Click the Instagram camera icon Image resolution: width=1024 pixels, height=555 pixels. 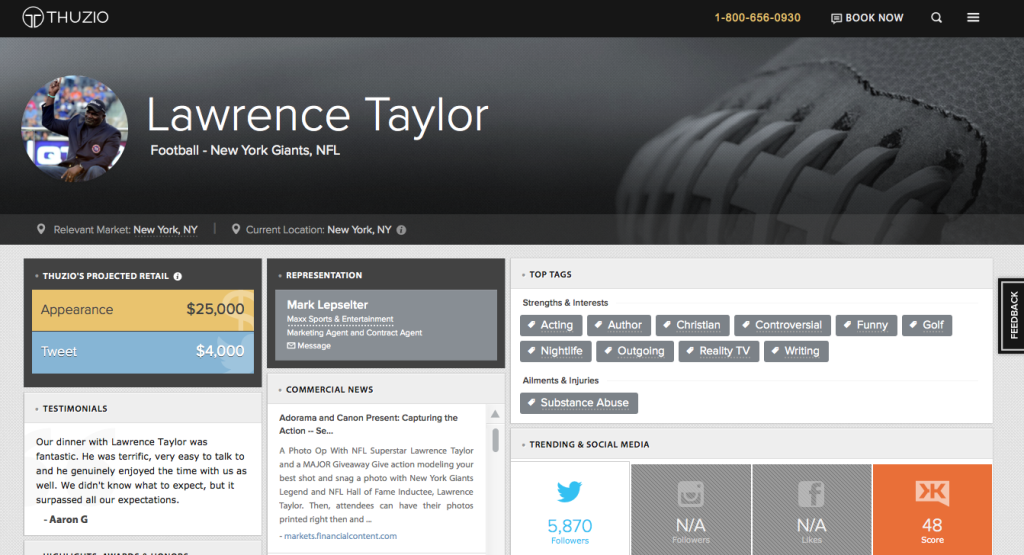click(x=690, y=494)
